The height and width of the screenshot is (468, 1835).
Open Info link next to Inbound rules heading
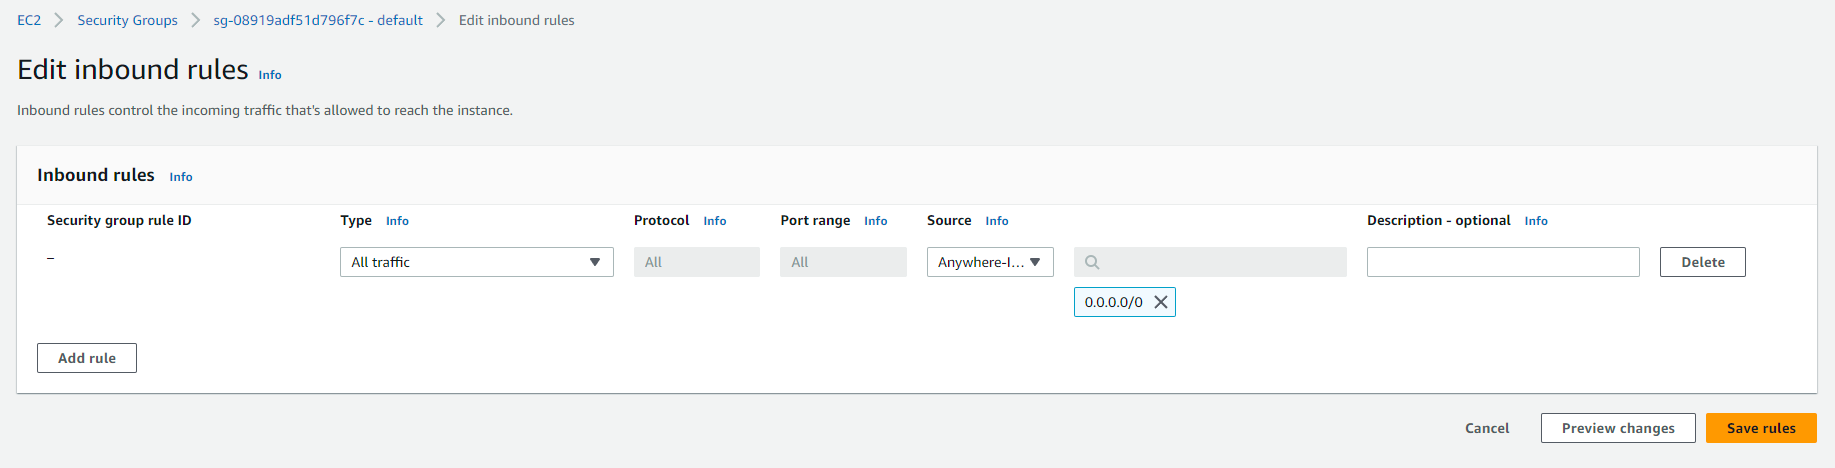(x=181, y=177)
